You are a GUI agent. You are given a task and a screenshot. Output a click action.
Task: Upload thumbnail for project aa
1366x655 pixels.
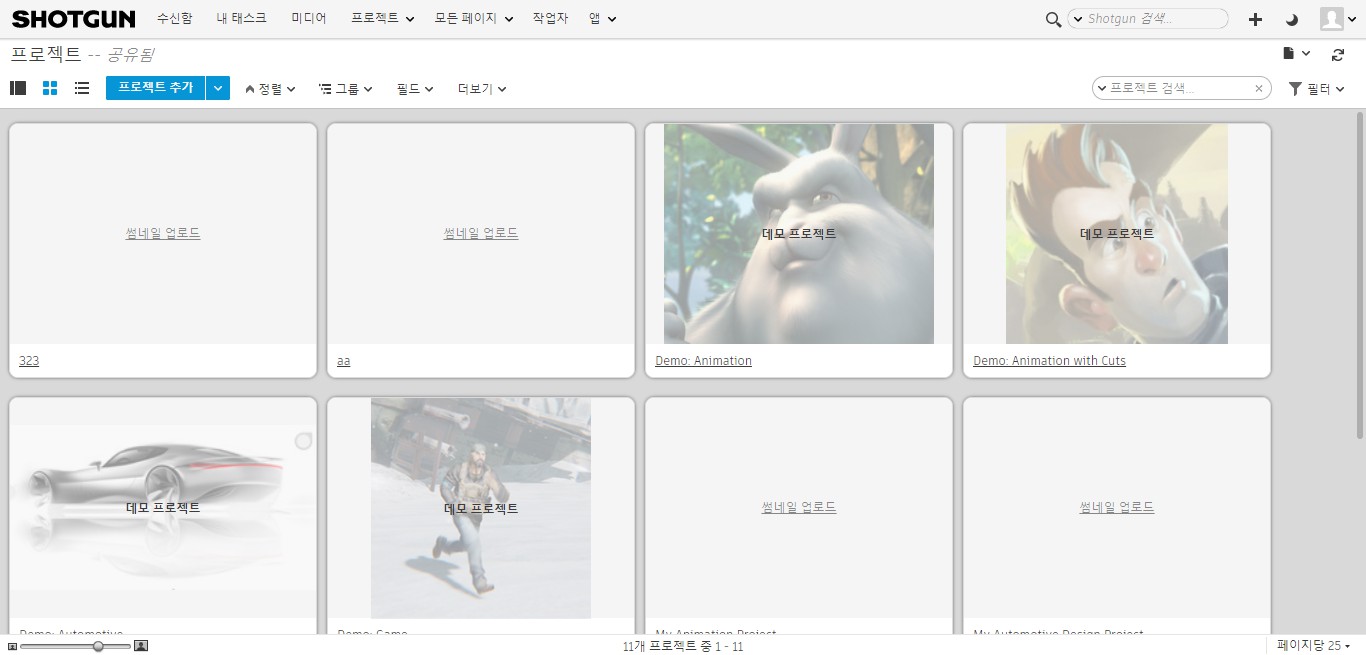481,233
